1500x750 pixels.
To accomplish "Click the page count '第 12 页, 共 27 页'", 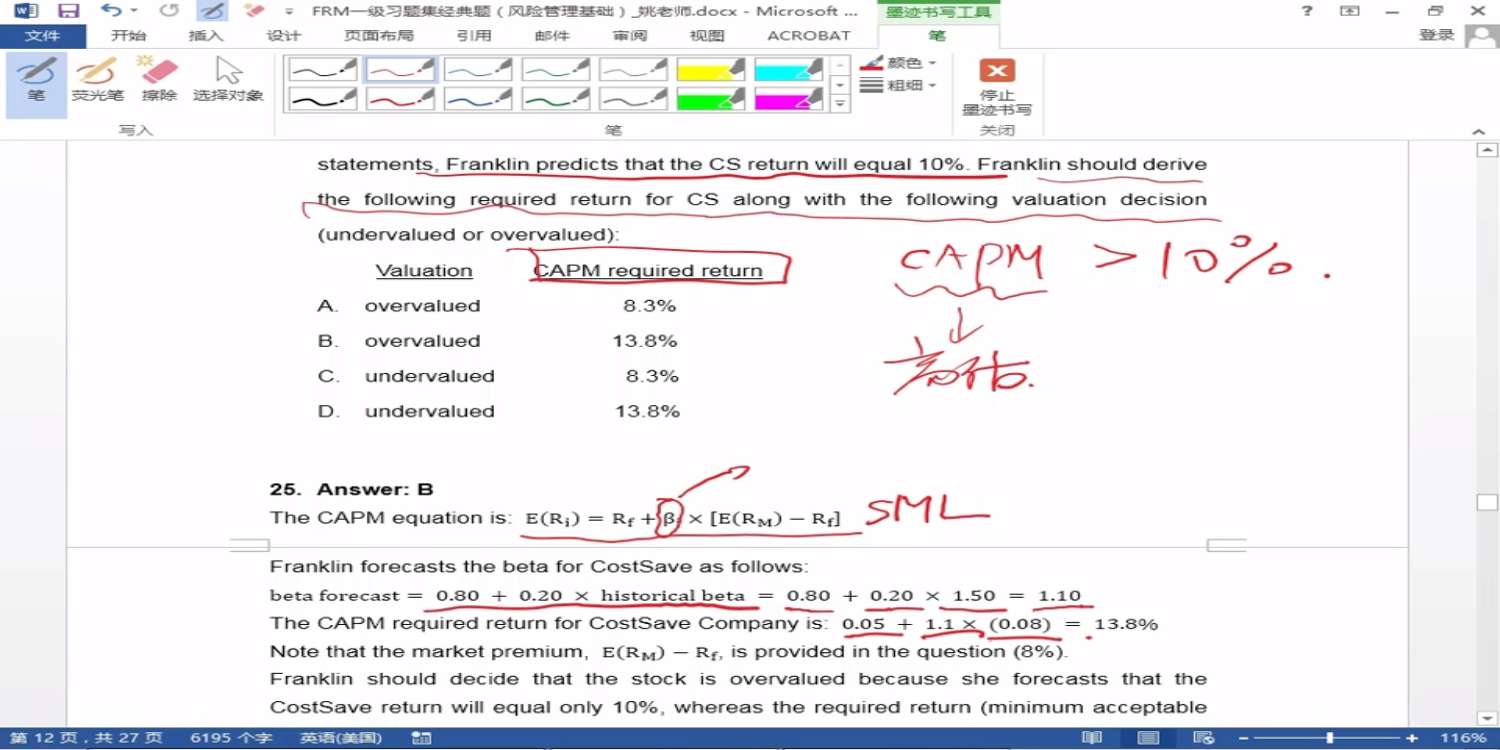I will coord(86,738).
